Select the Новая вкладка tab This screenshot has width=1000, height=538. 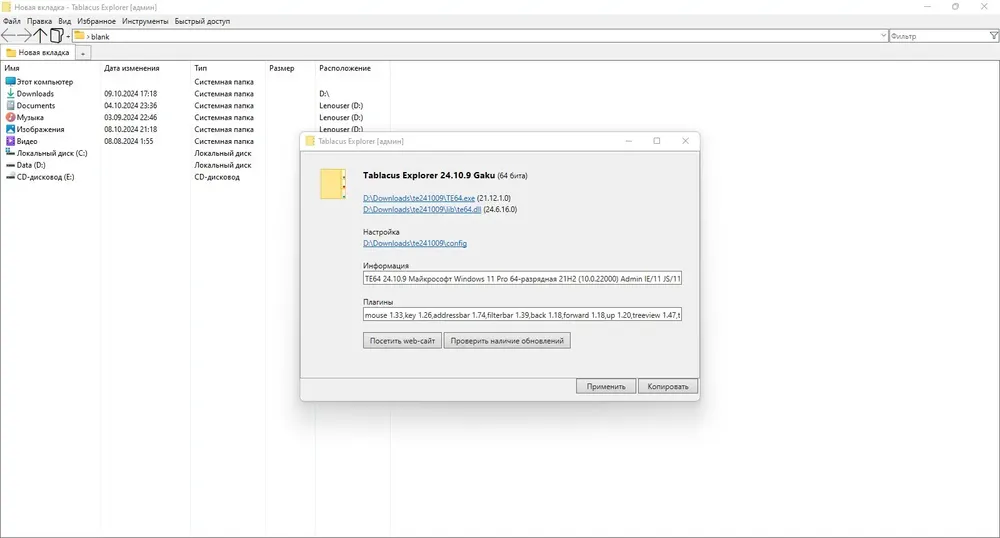point(38,53)
